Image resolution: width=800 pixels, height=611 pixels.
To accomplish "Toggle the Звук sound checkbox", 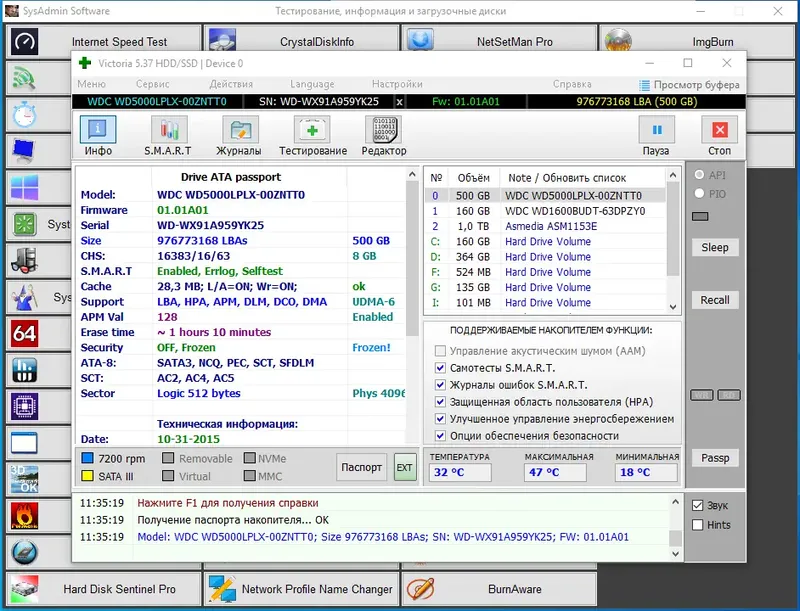I will pyautogui.click(x=697, y=505).
